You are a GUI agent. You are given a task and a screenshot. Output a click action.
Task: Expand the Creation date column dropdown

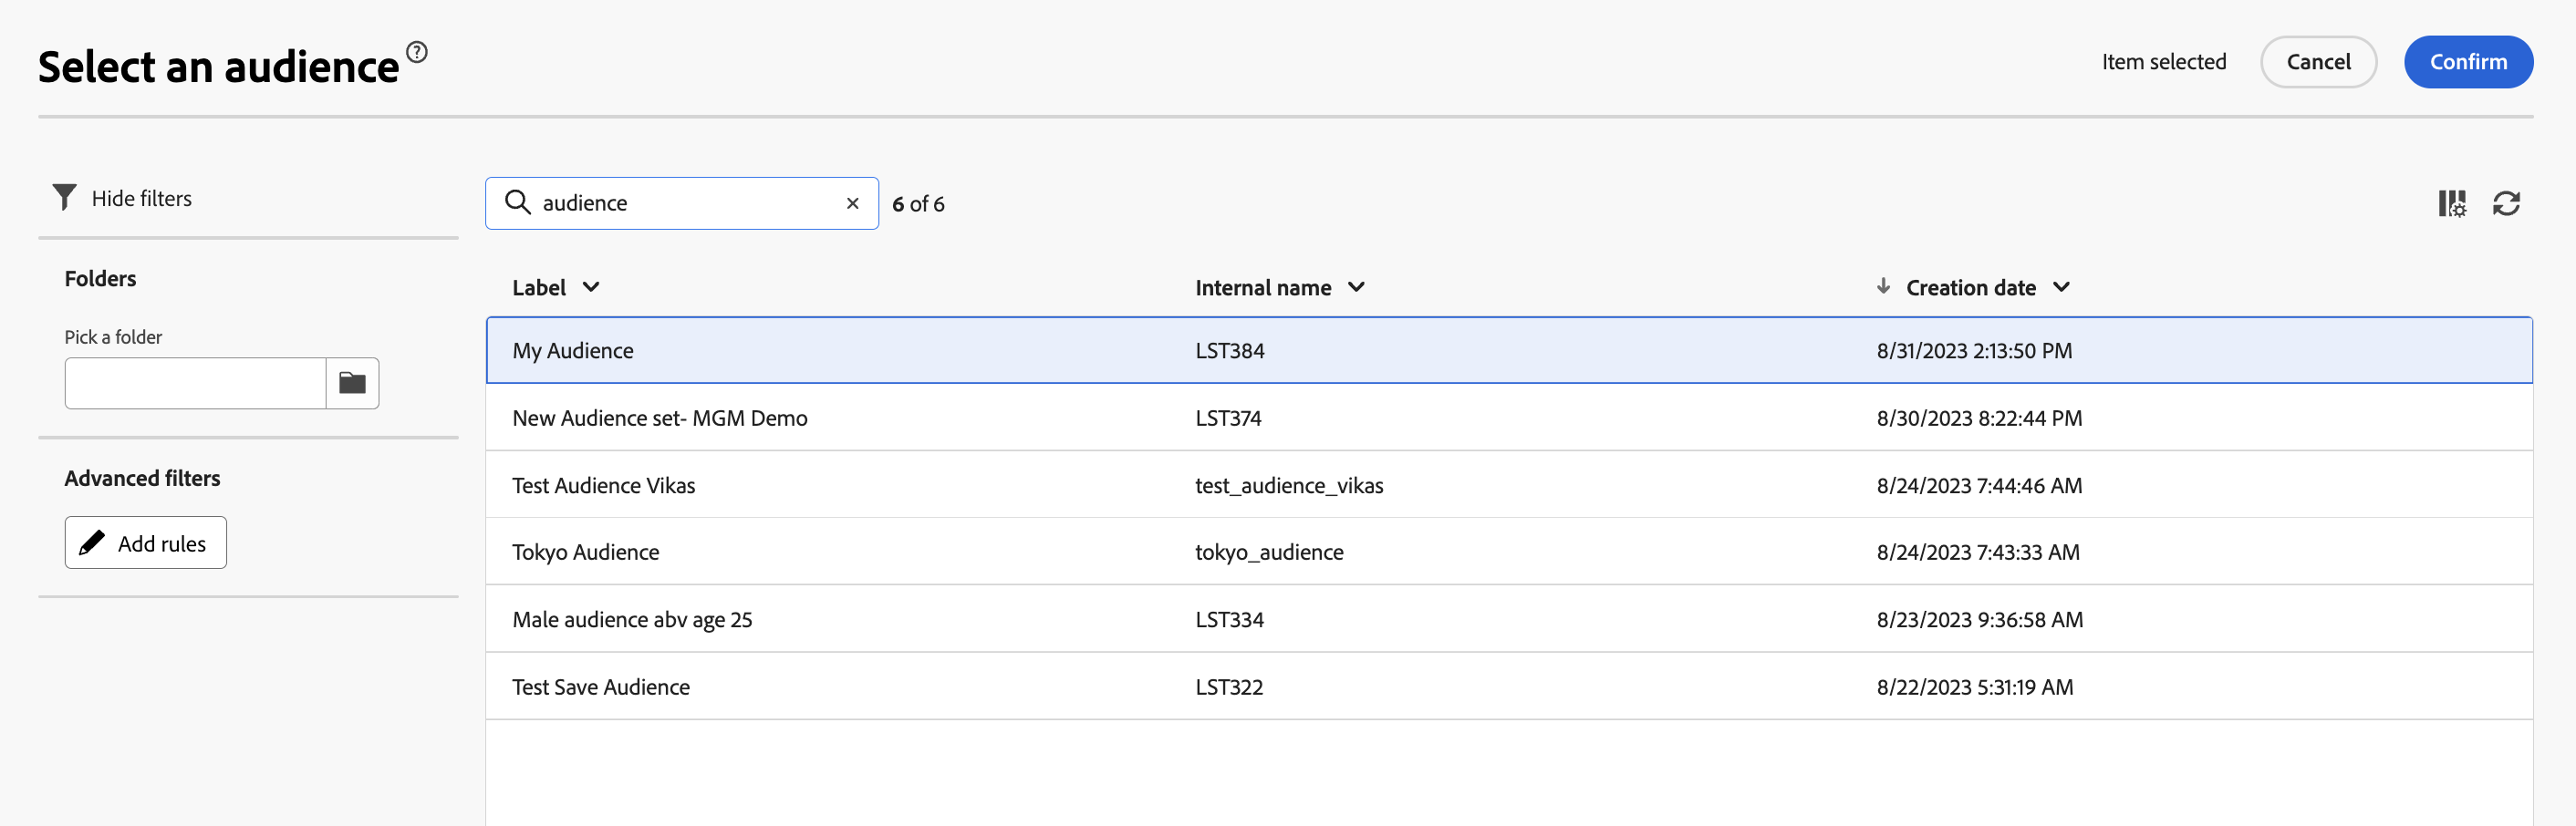pos(2061,287)
